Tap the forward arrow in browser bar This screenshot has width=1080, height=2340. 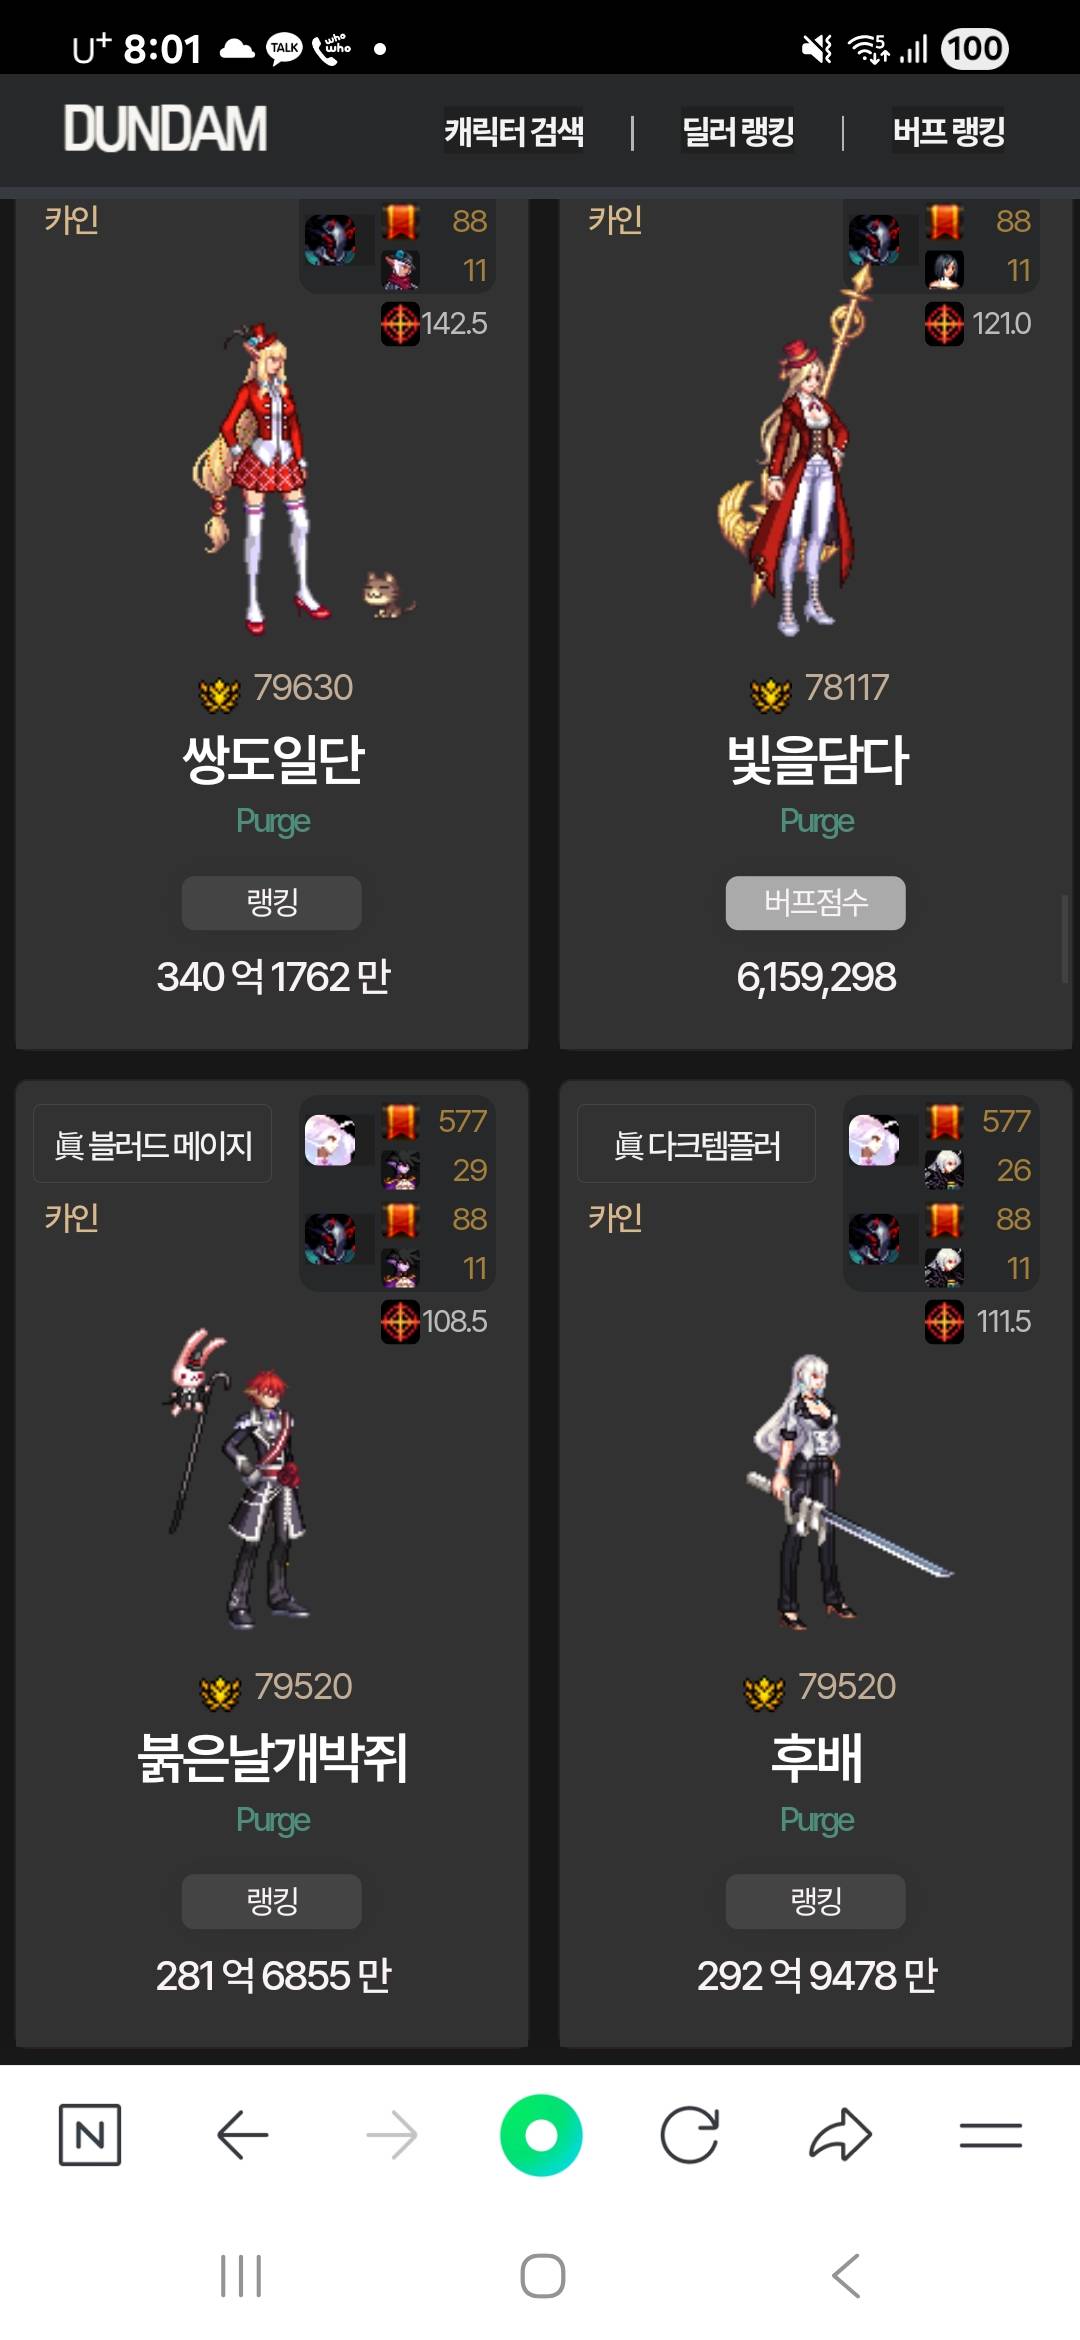coord(391,2134)
